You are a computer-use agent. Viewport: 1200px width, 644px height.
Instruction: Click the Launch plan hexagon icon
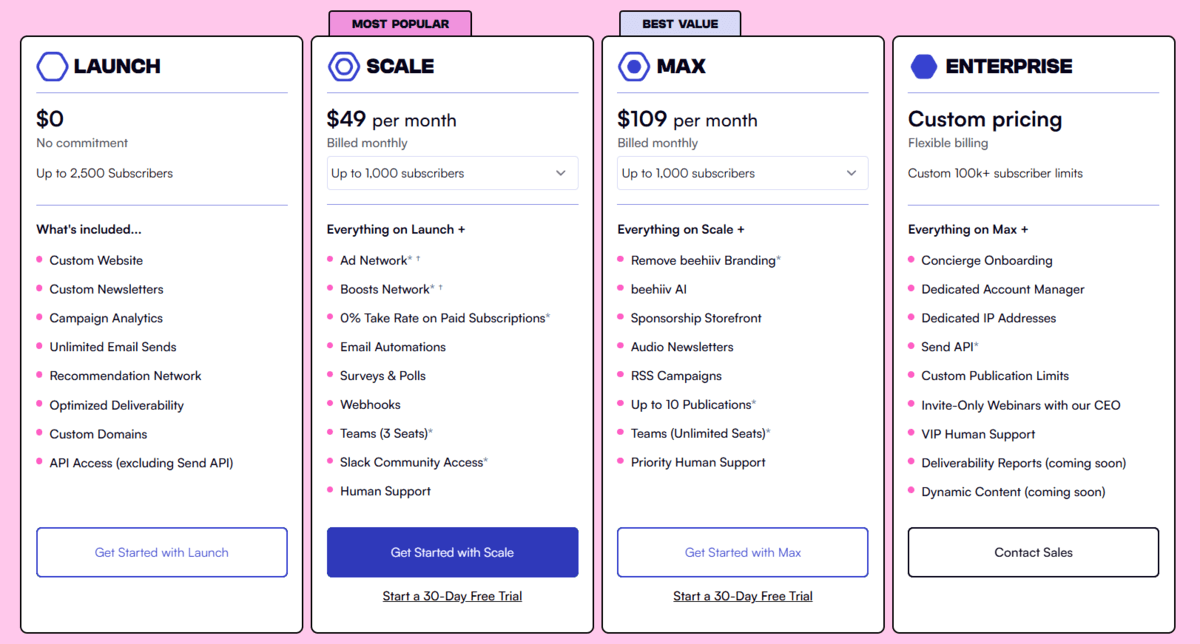click(x=51, y=66)
